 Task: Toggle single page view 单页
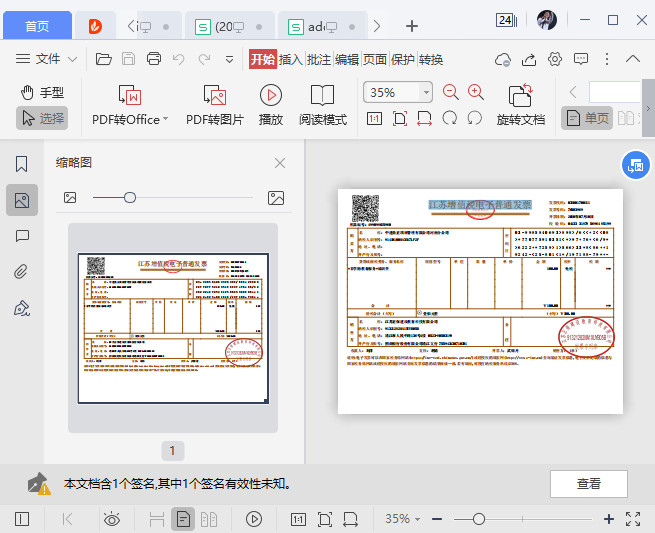click(x=586, y=118)
